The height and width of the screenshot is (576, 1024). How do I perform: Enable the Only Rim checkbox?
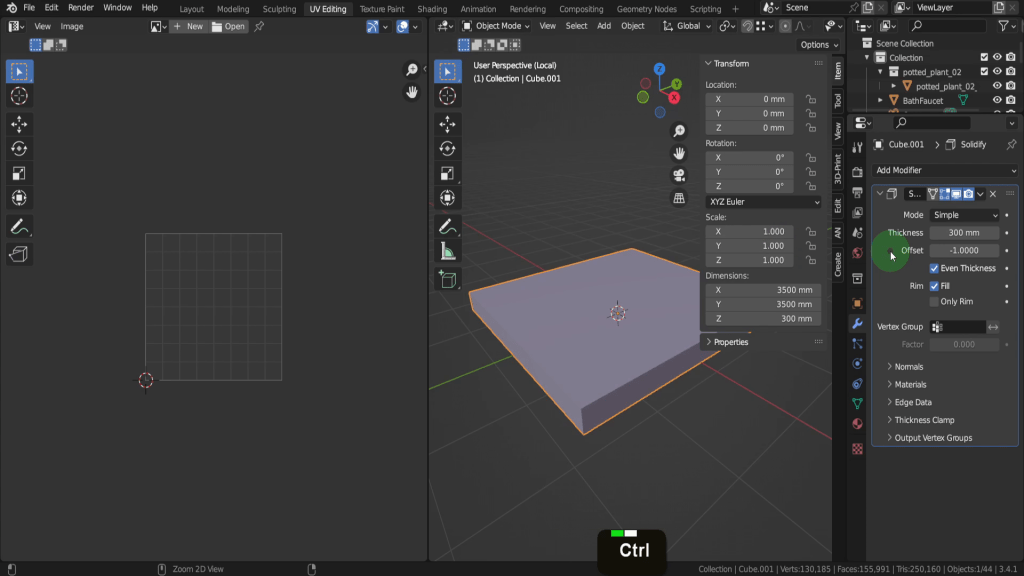tap(934, 301)
